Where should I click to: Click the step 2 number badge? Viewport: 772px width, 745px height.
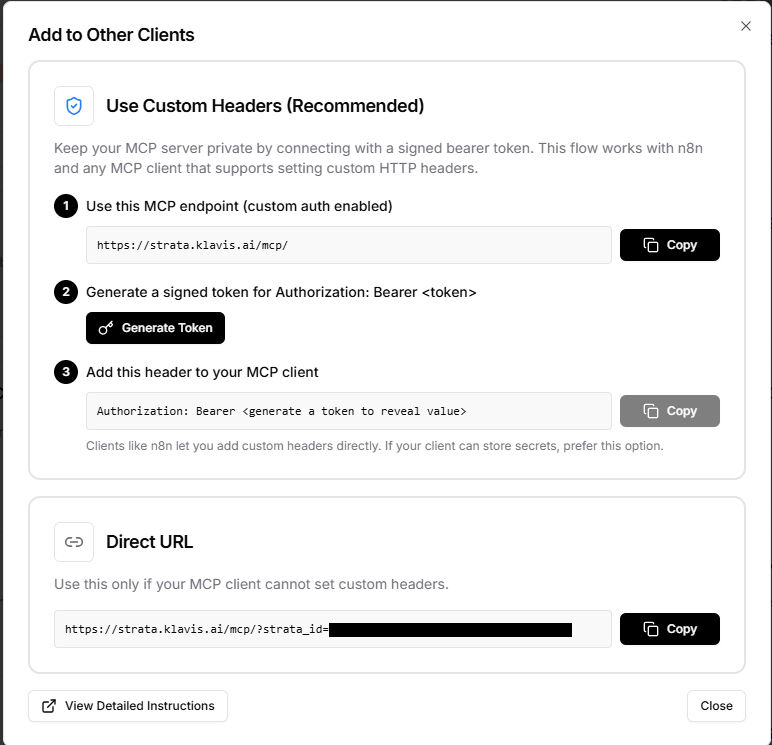65,292
